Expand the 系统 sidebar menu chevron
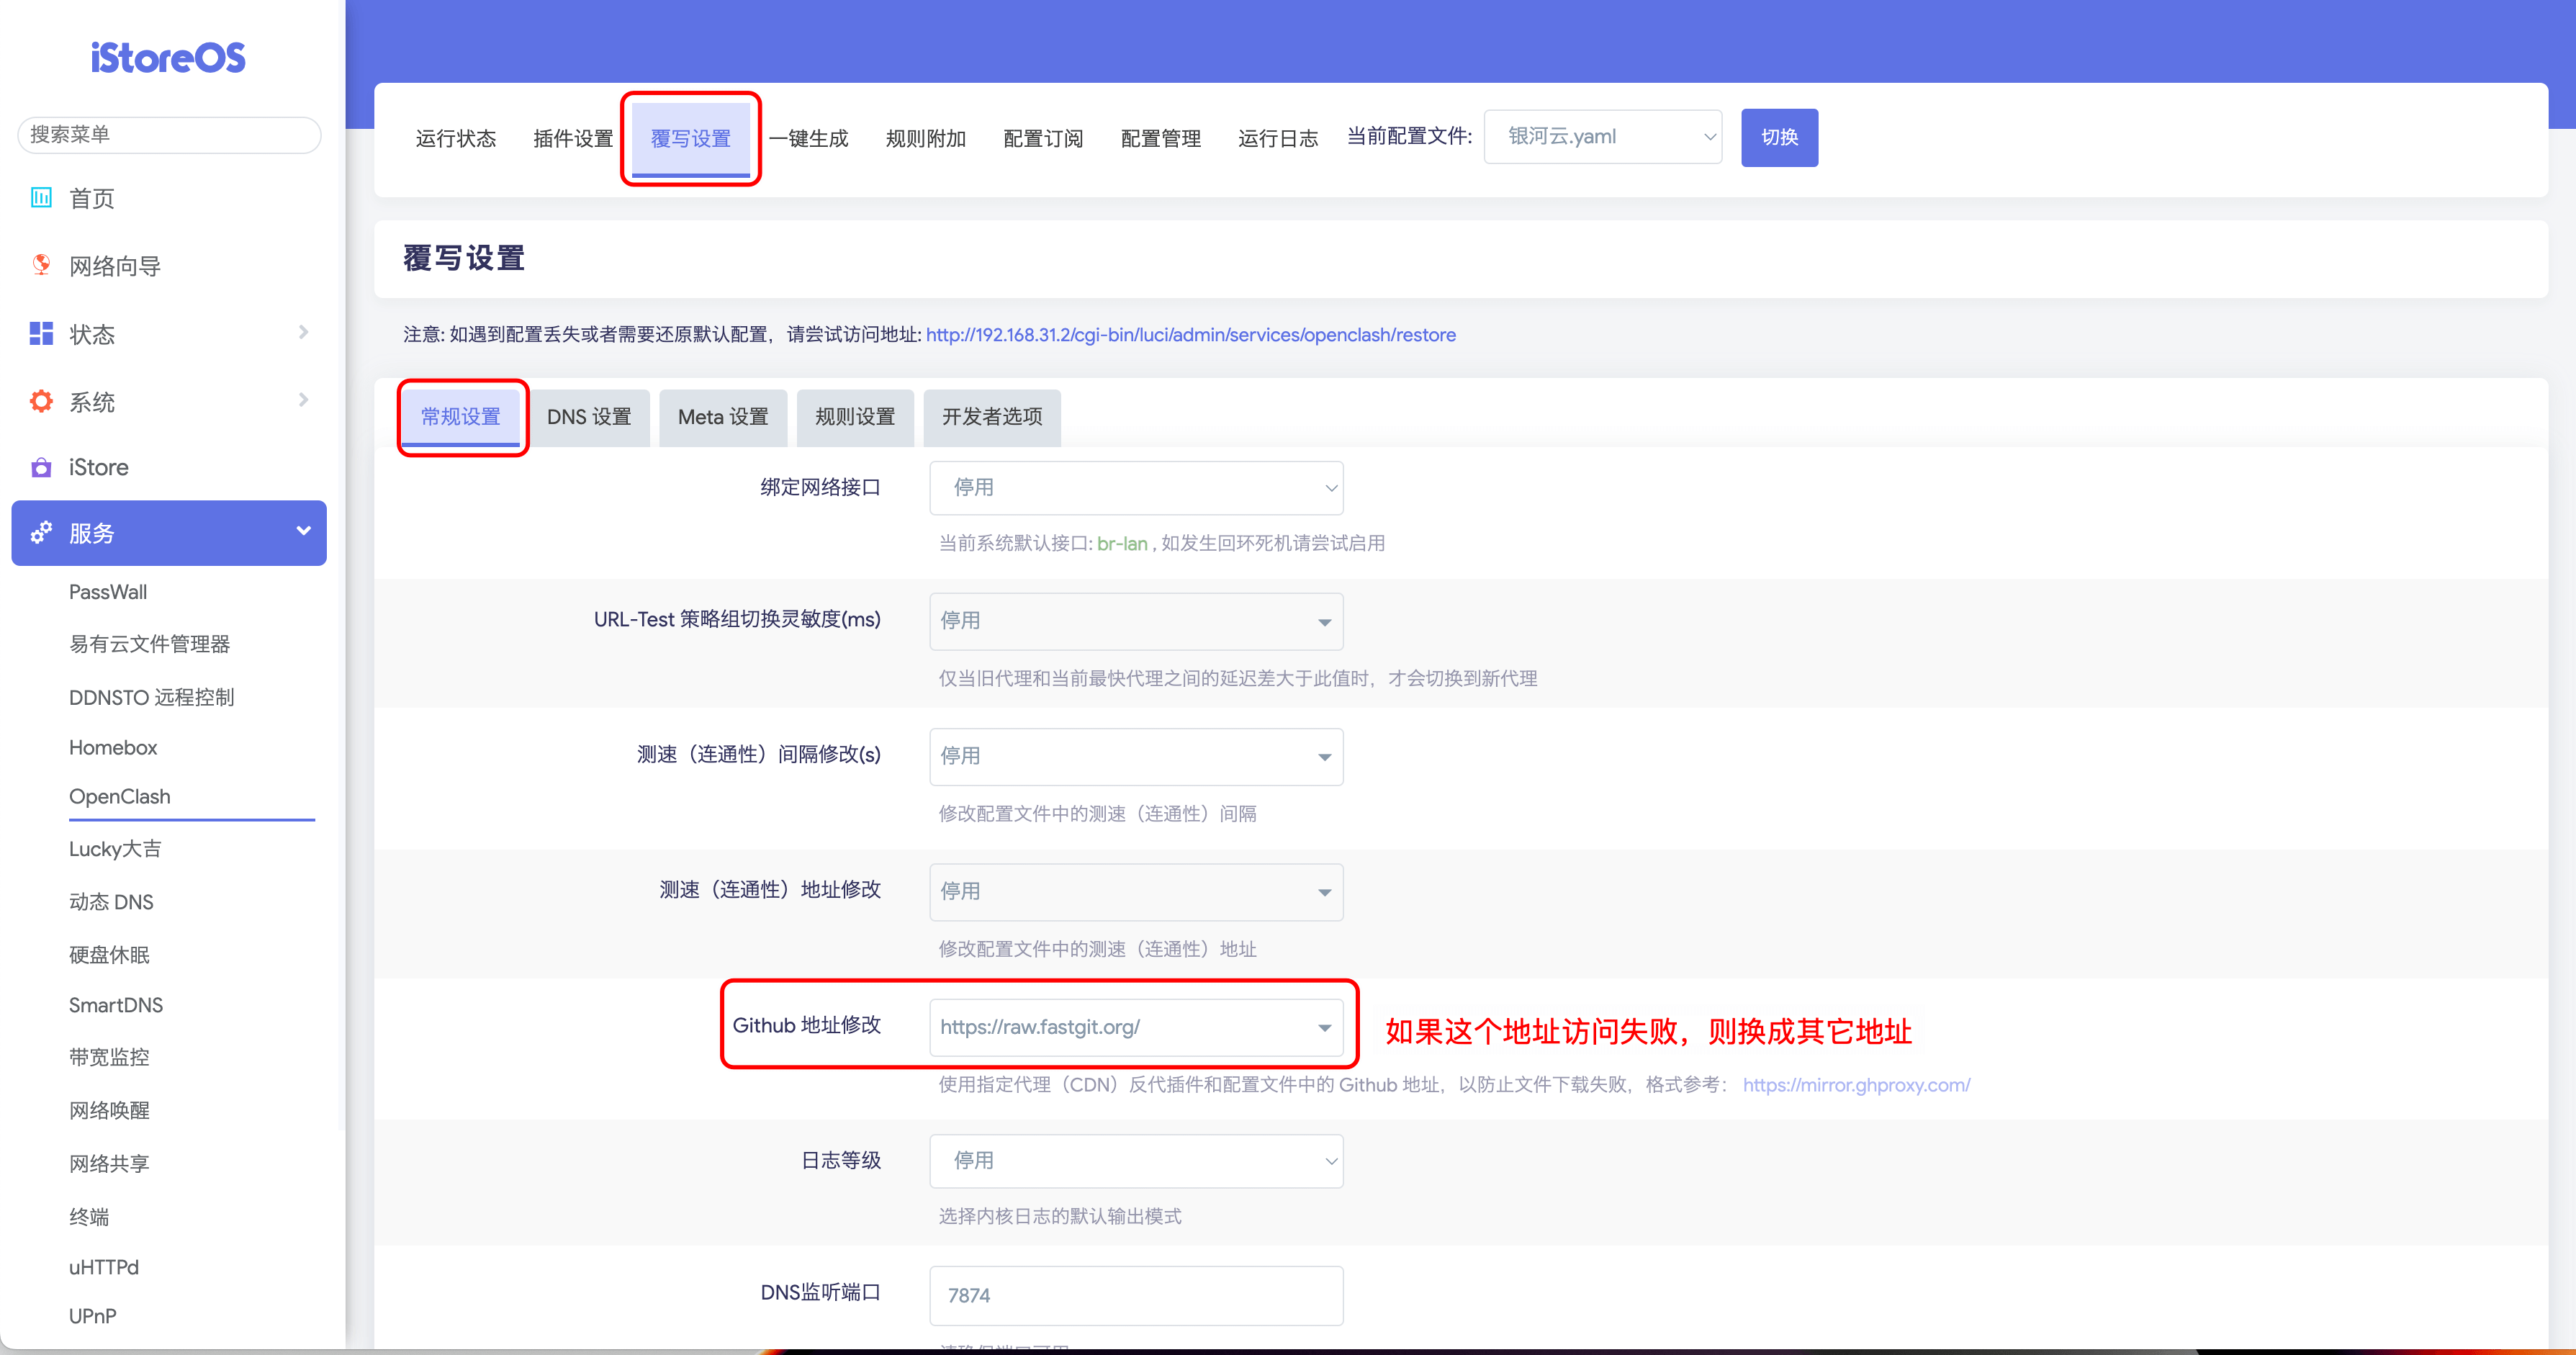Screen dimensions: 2576x1355 tap(303, 400)
